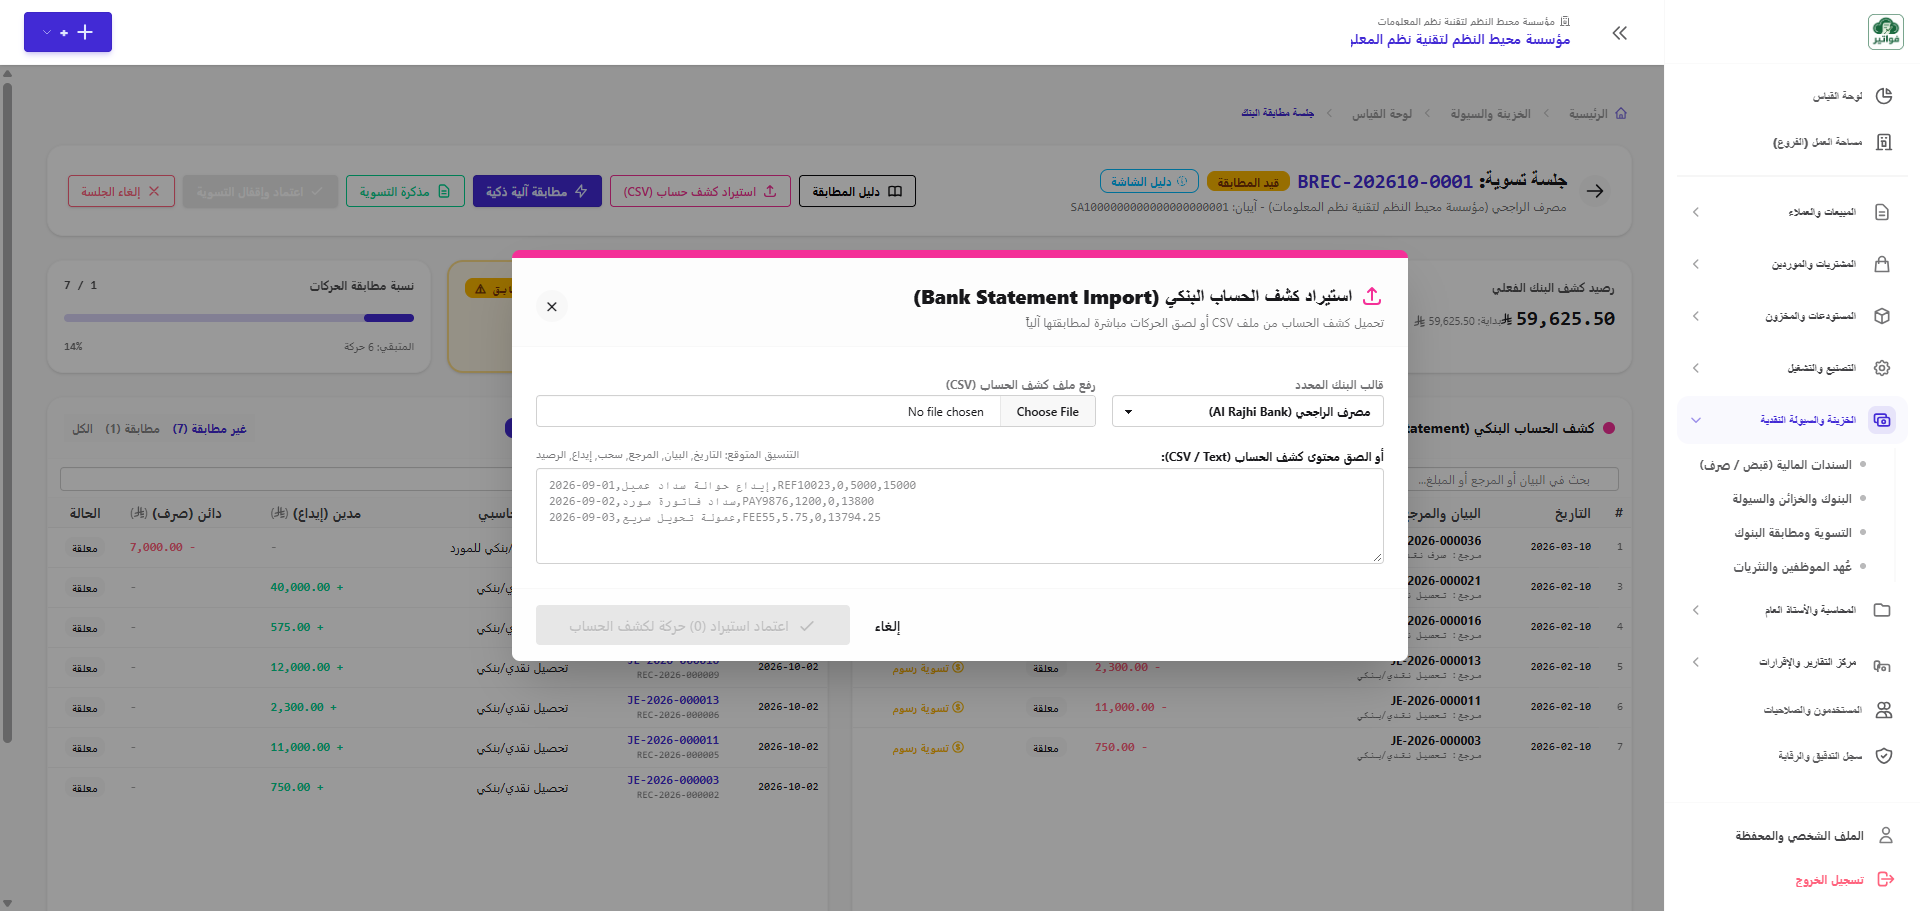Click the dashboard pie chart icon
This screenshot has height=911, width=1920.
(x=1884, y=96)
